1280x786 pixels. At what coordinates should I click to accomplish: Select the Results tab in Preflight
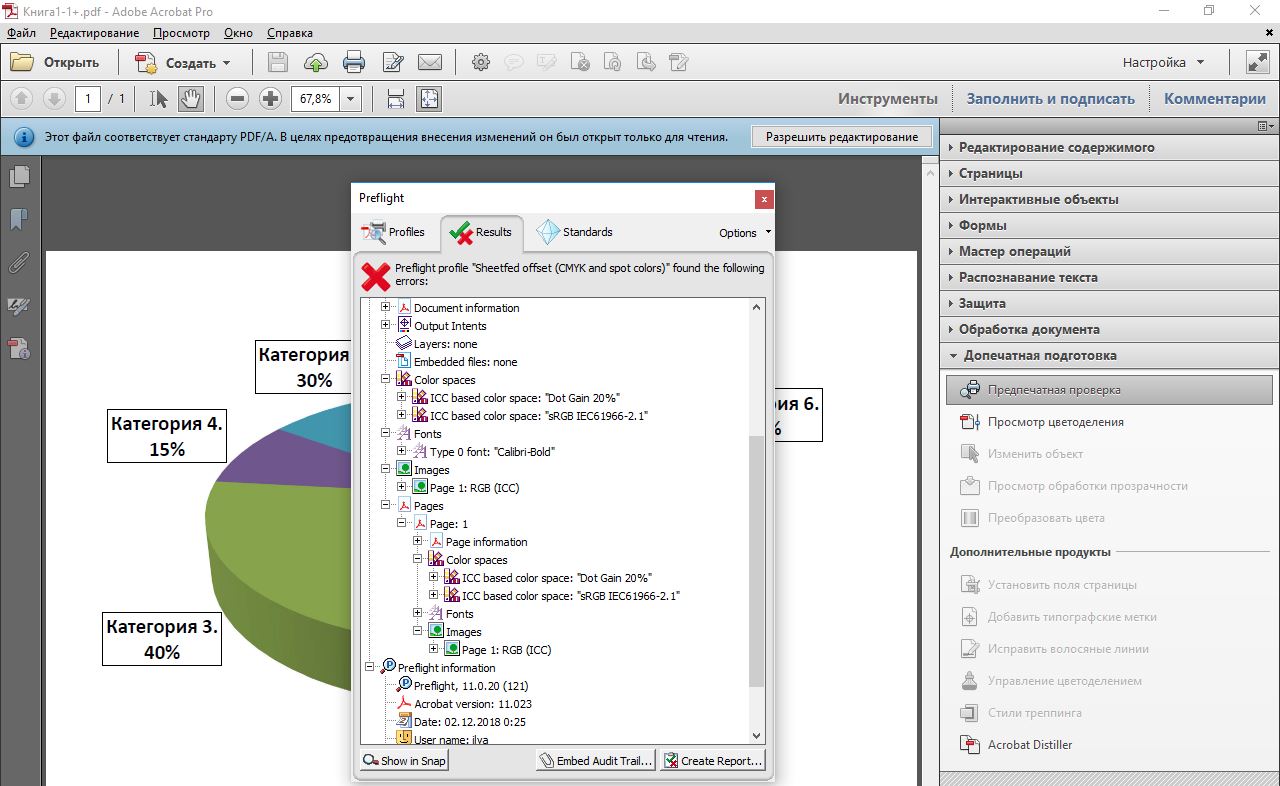[x=481, y=233]
